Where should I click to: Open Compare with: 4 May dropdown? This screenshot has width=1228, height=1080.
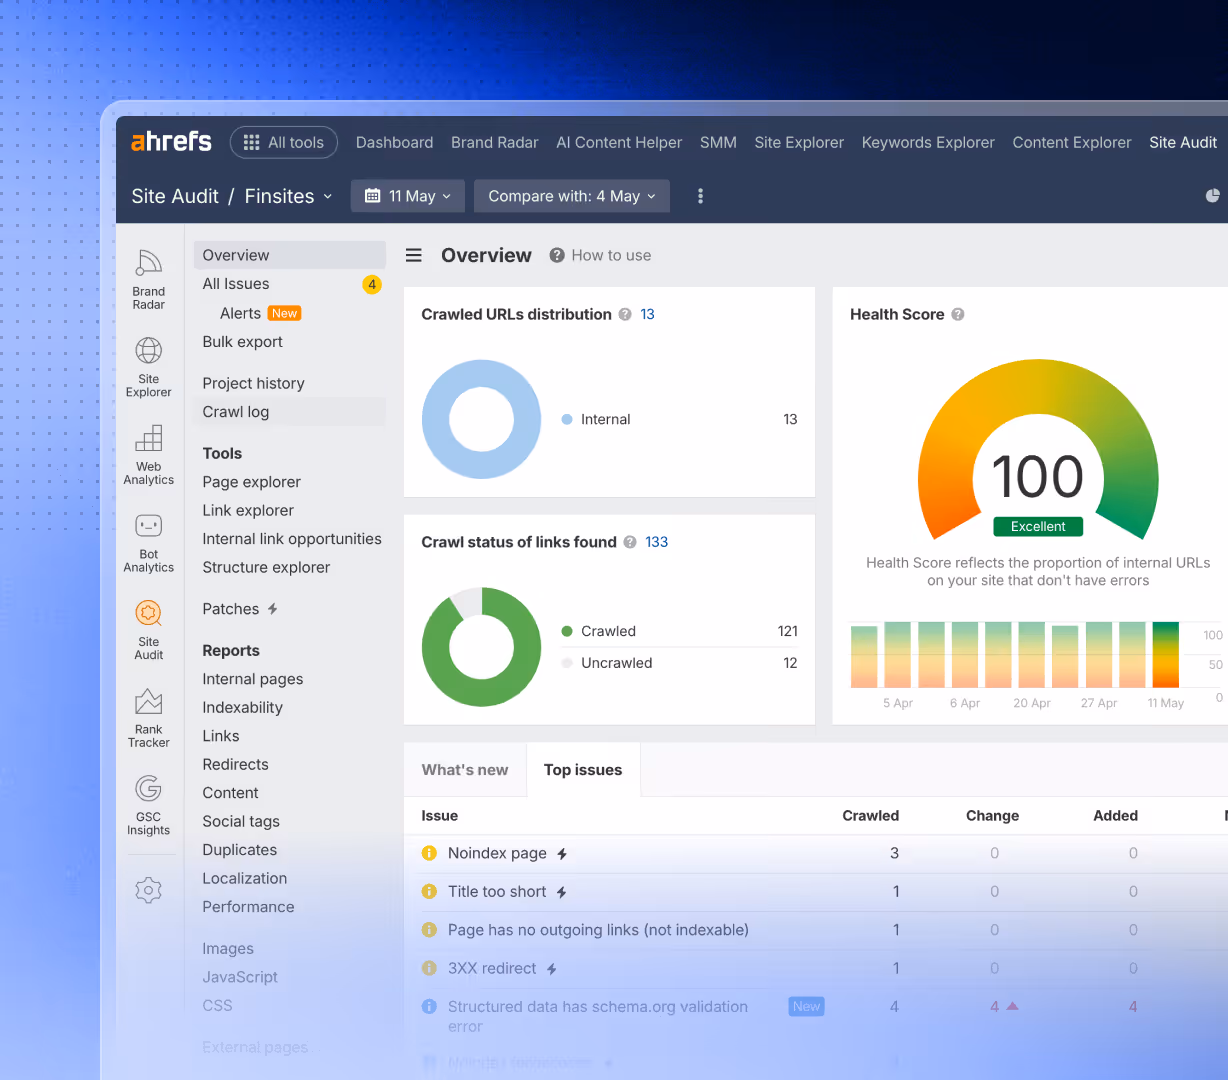click(572, 196)
